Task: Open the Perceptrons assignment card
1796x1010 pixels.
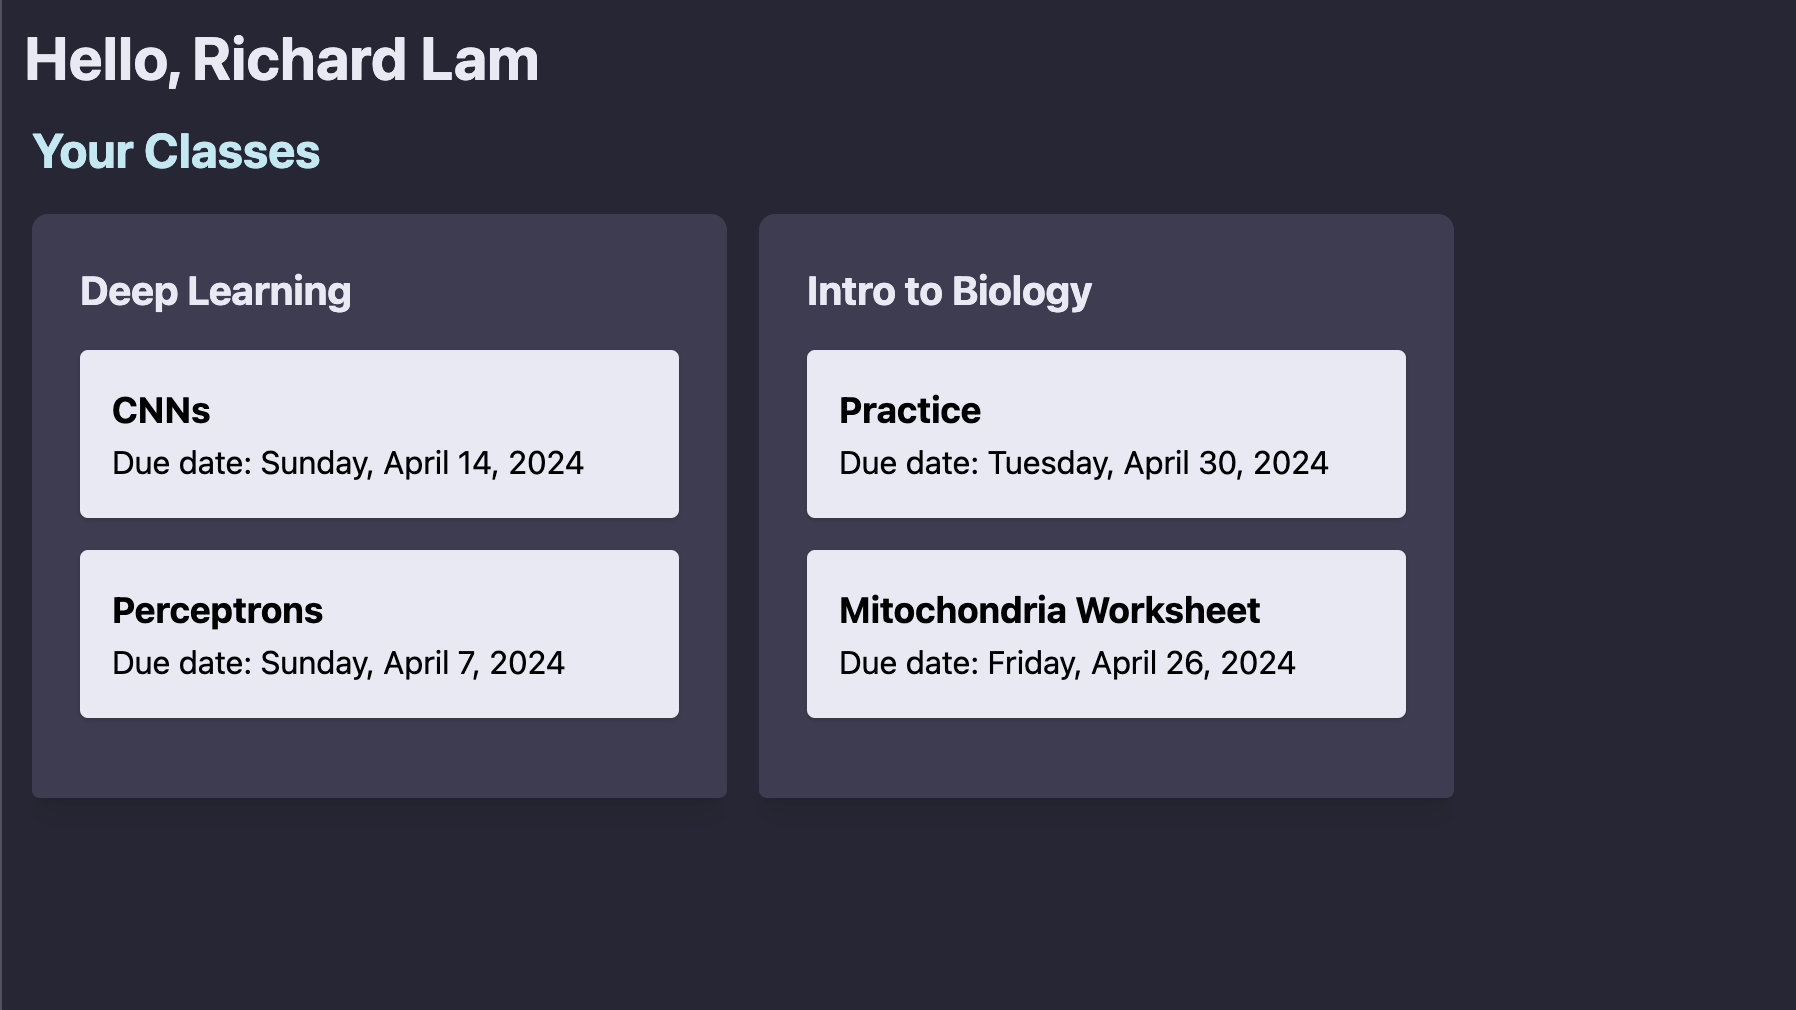Action: click(379, 634)
